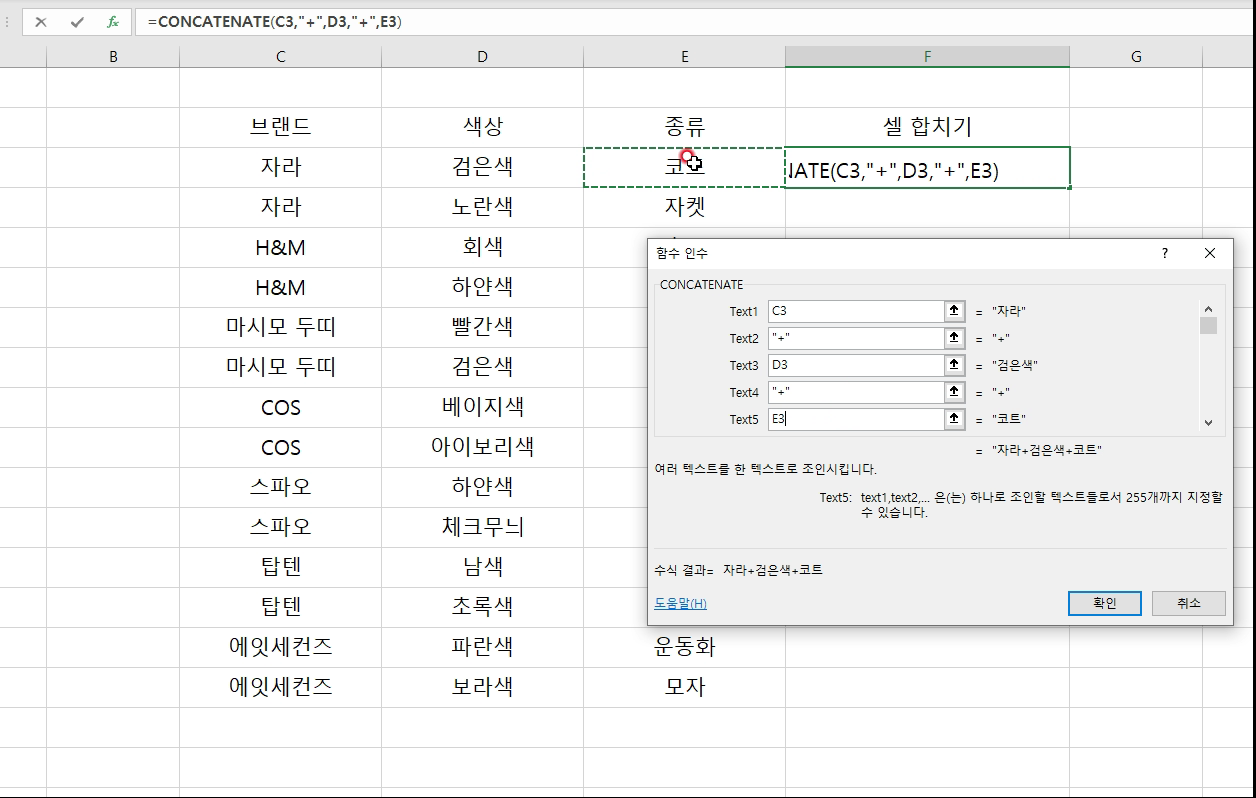Viewport: 1256px width, 798px height.
Task: Select the 보라색 cell
Action: click(x=482, y=687)
